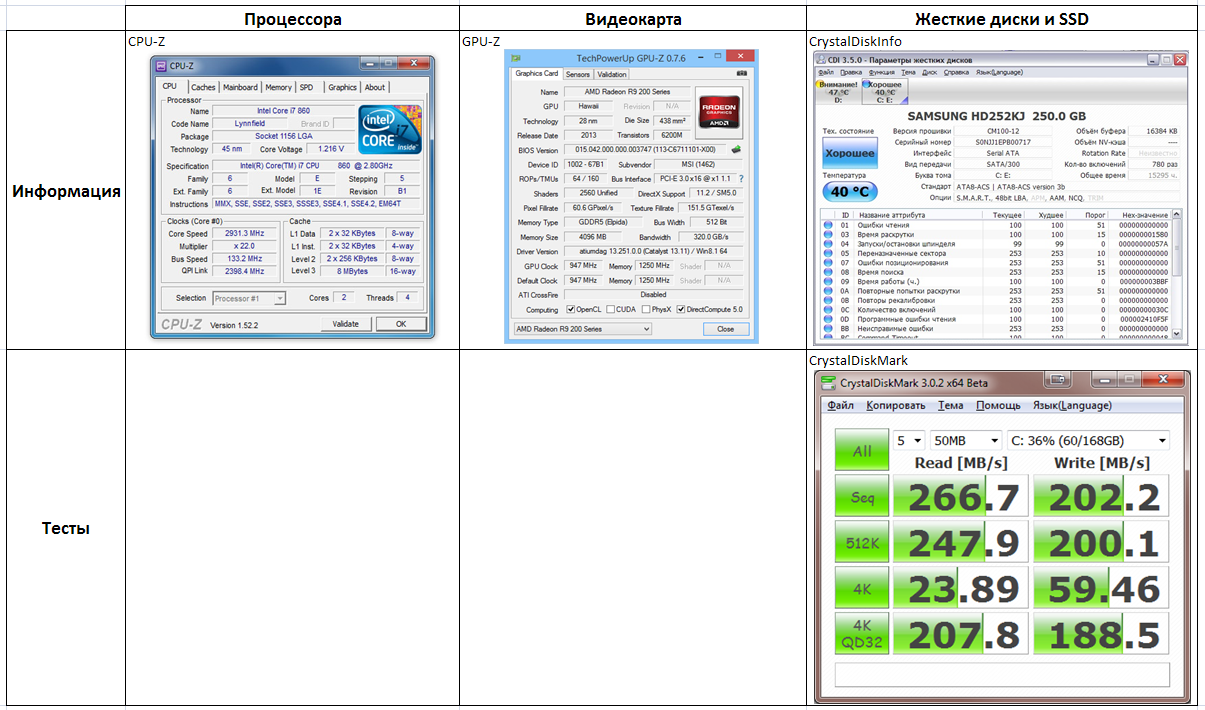The height and width of the screenshot is (710, 1205).
Task: Click the Процессора column header cell
Action: (x=293, y=19)
